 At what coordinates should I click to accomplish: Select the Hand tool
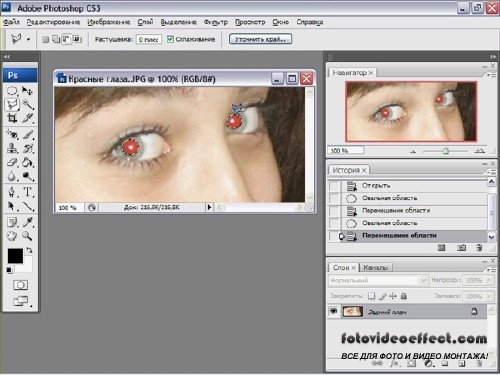click(x=12, y=236)
